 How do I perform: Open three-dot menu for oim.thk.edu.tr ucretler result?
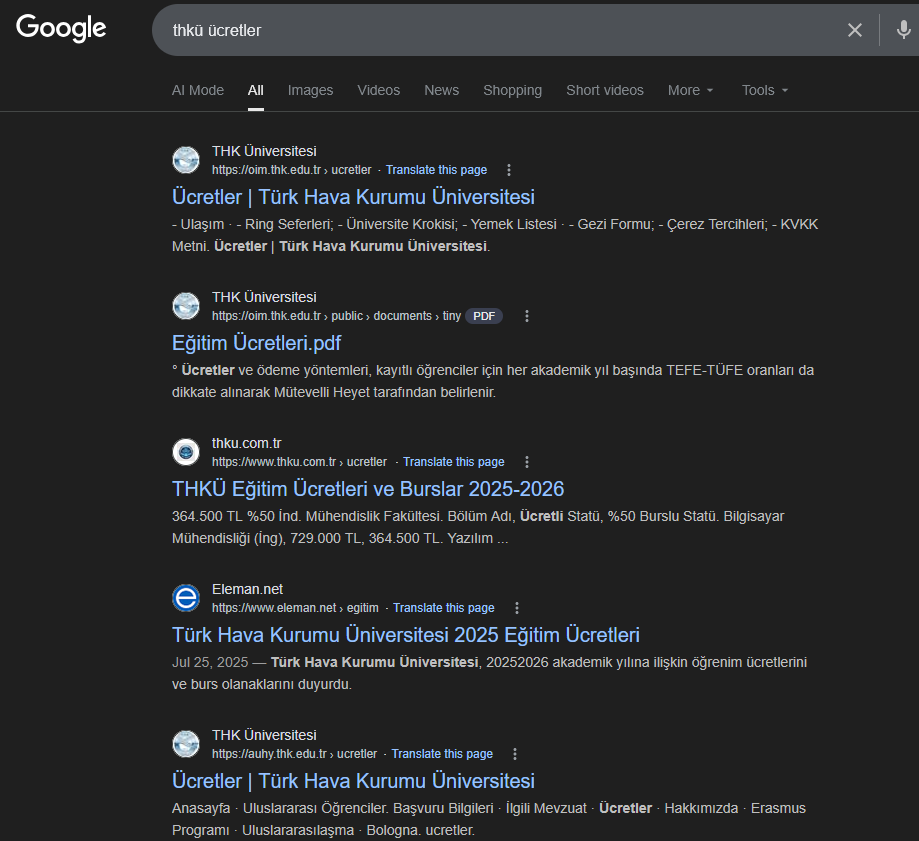pyautogui.click(x=509, y=170)
